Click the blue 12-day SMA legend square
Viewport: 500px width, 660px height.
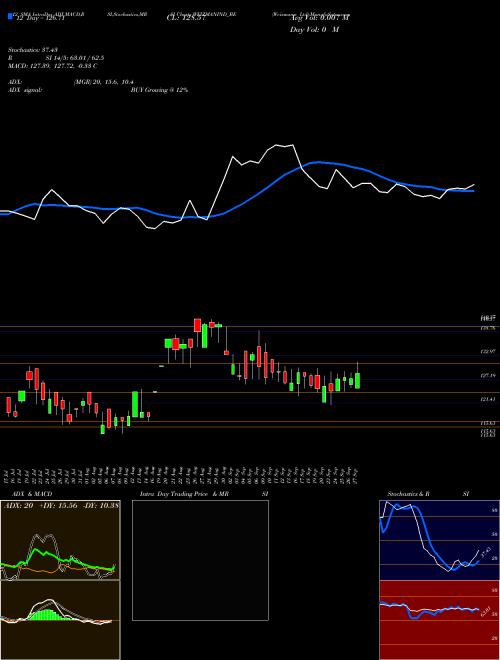[x=11, y=16]
